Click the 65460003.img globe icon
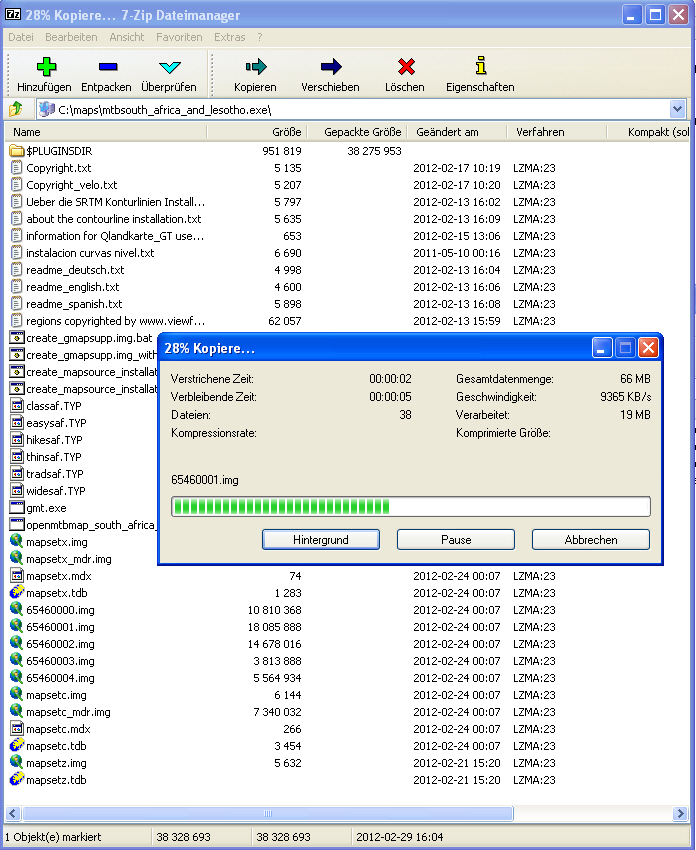The height and width of the screenshot is (850, 696). [x=17, y=660]
